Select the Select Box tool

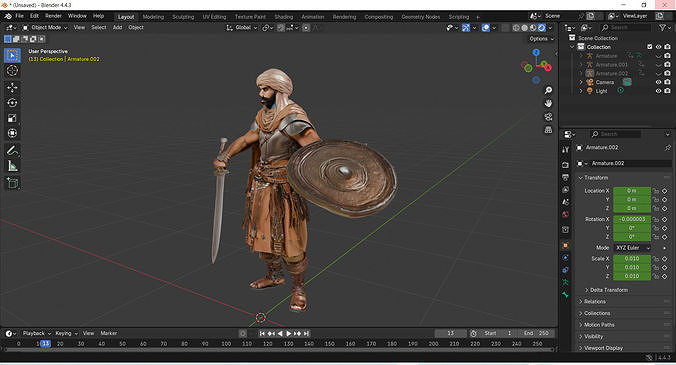coord(12,55)
